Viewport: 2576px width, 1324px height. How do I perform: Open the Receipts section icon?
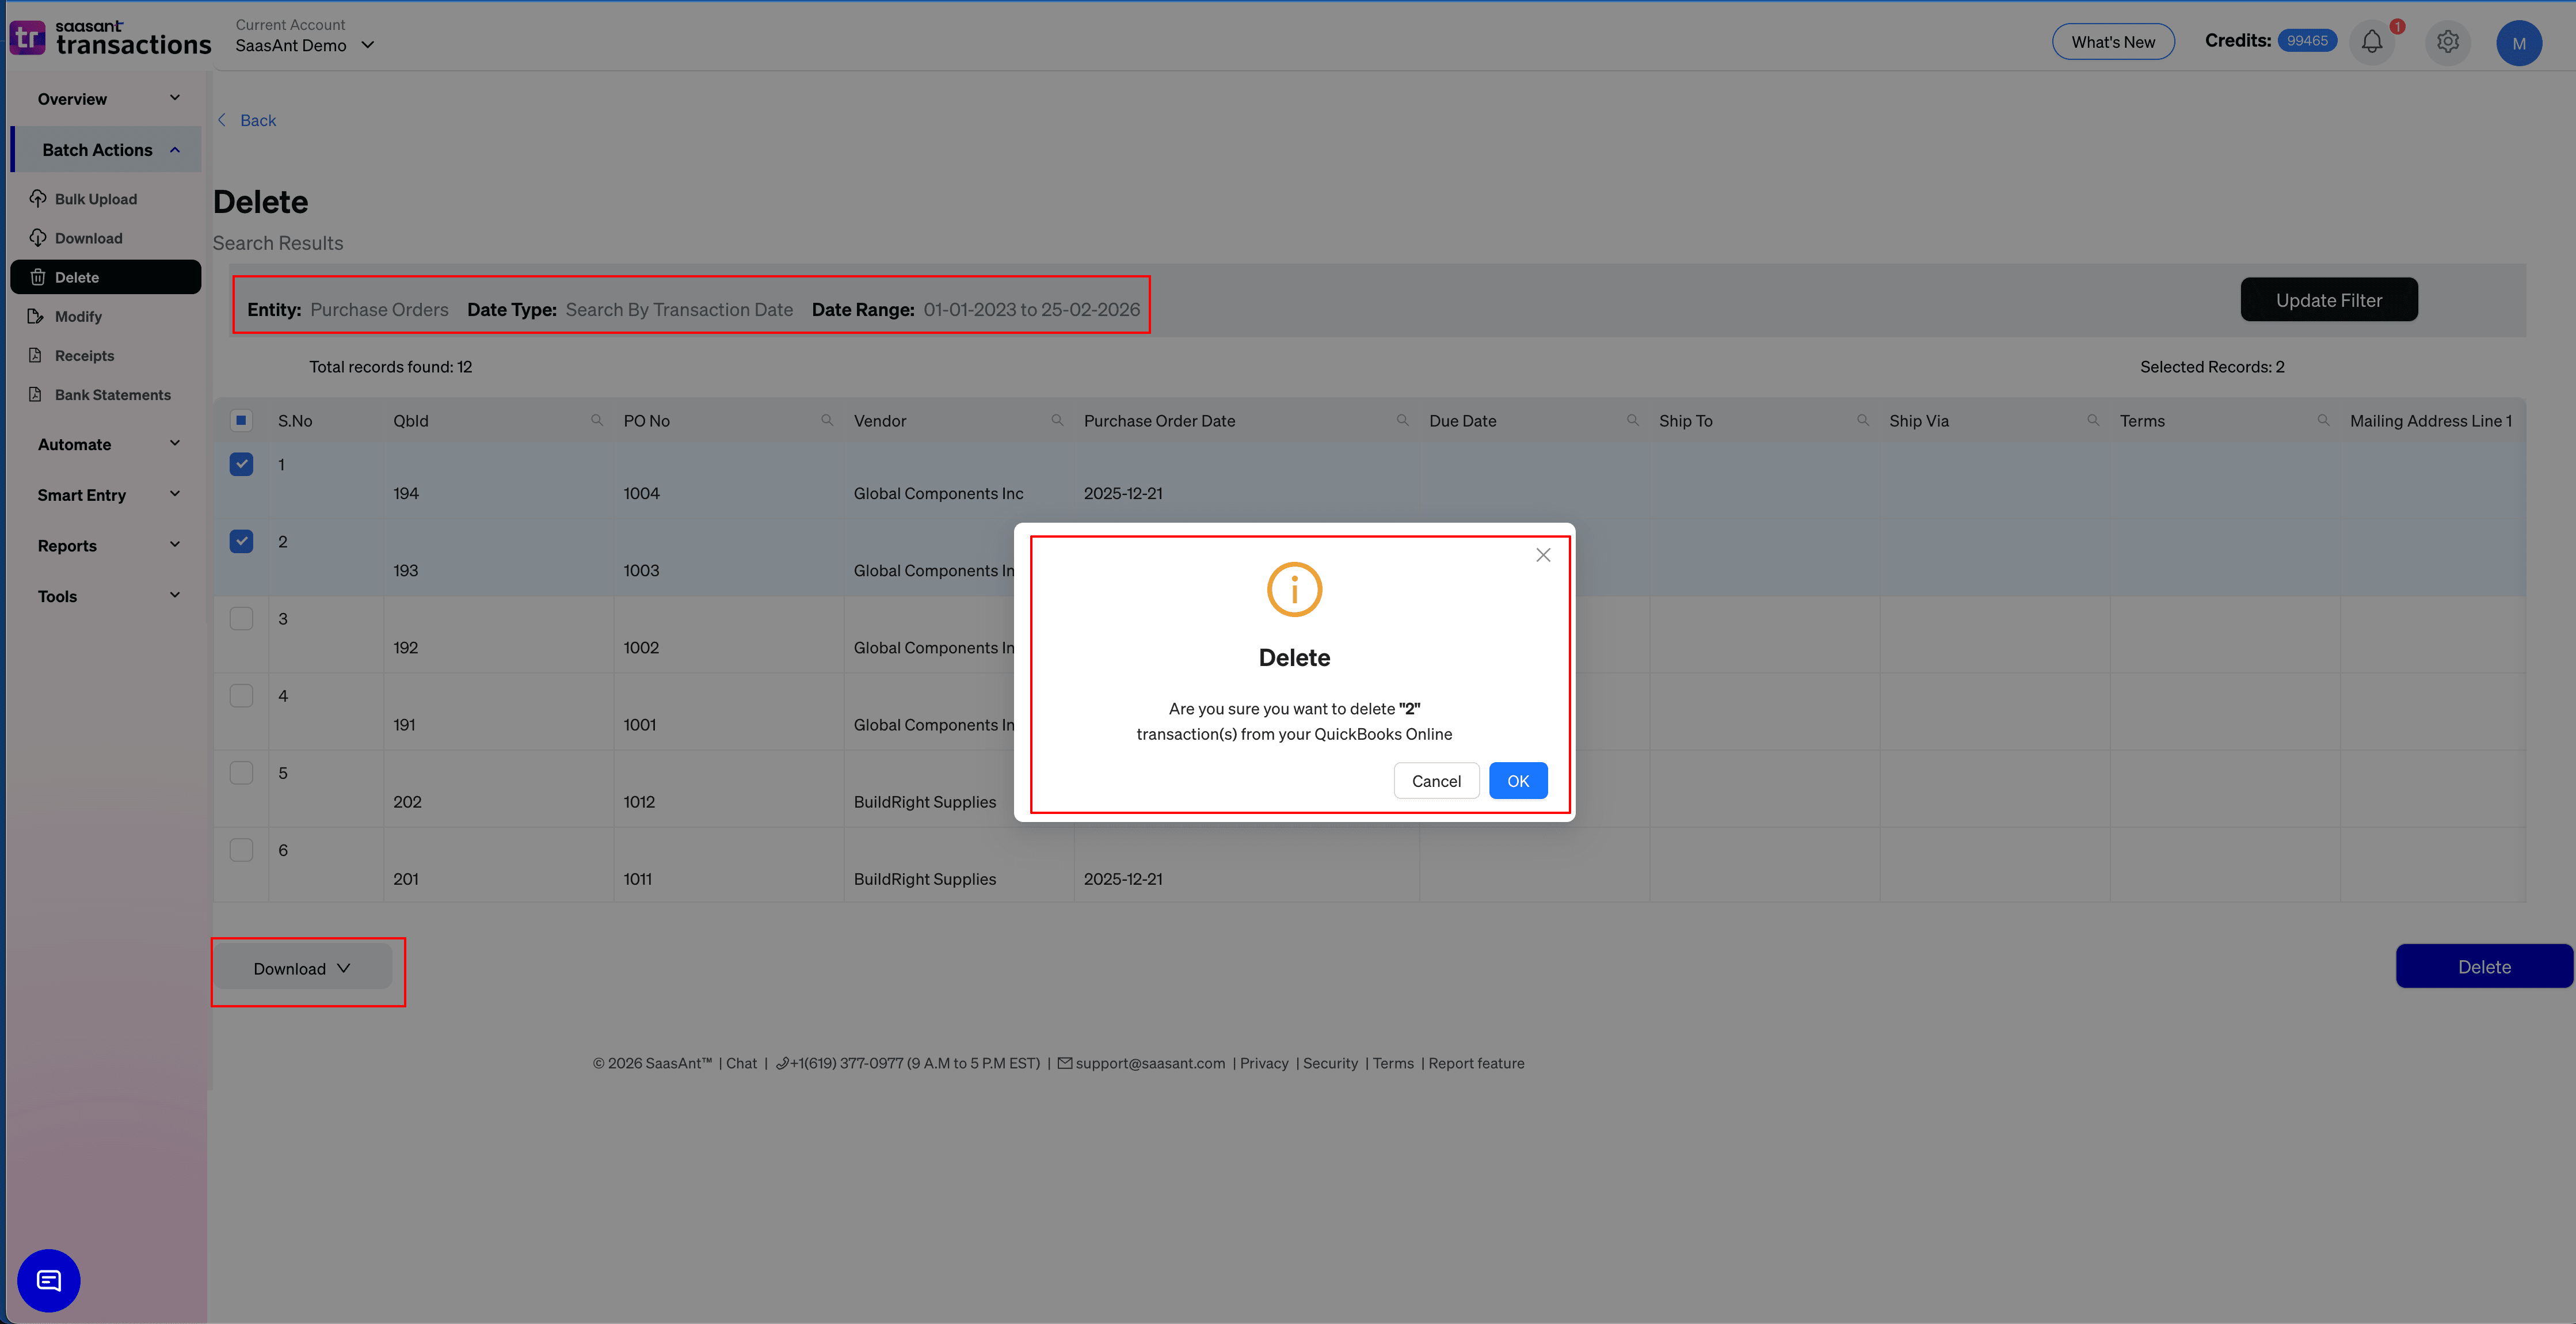[x=37, y=355]
